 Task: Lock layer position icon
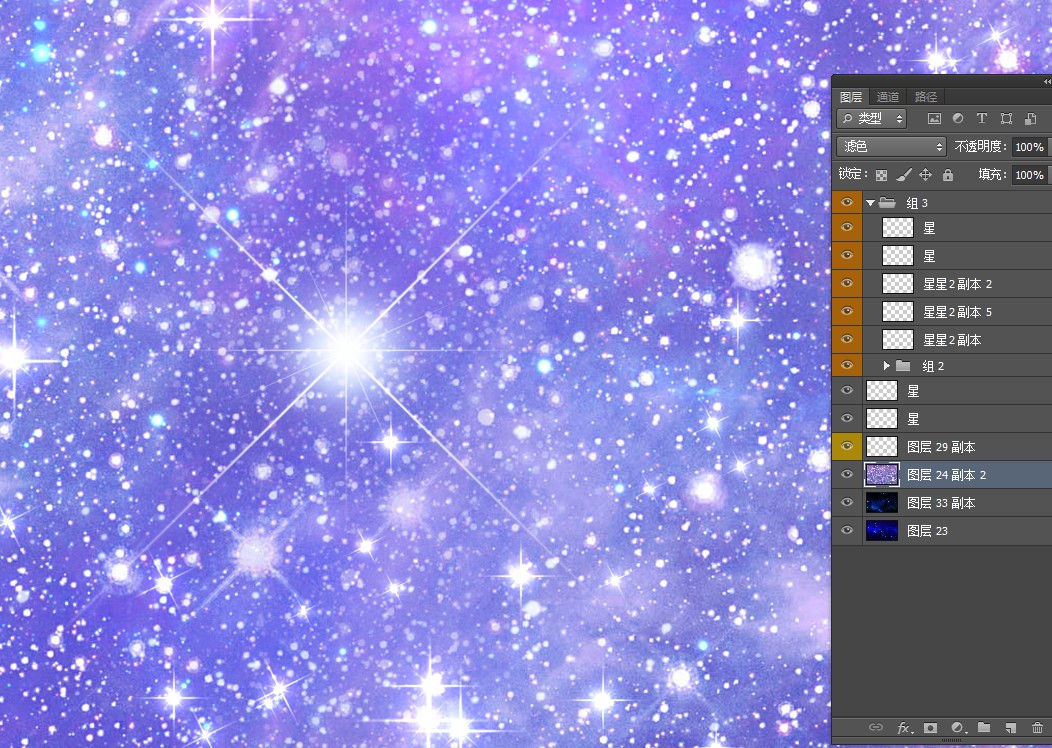[x=925, y=175]
